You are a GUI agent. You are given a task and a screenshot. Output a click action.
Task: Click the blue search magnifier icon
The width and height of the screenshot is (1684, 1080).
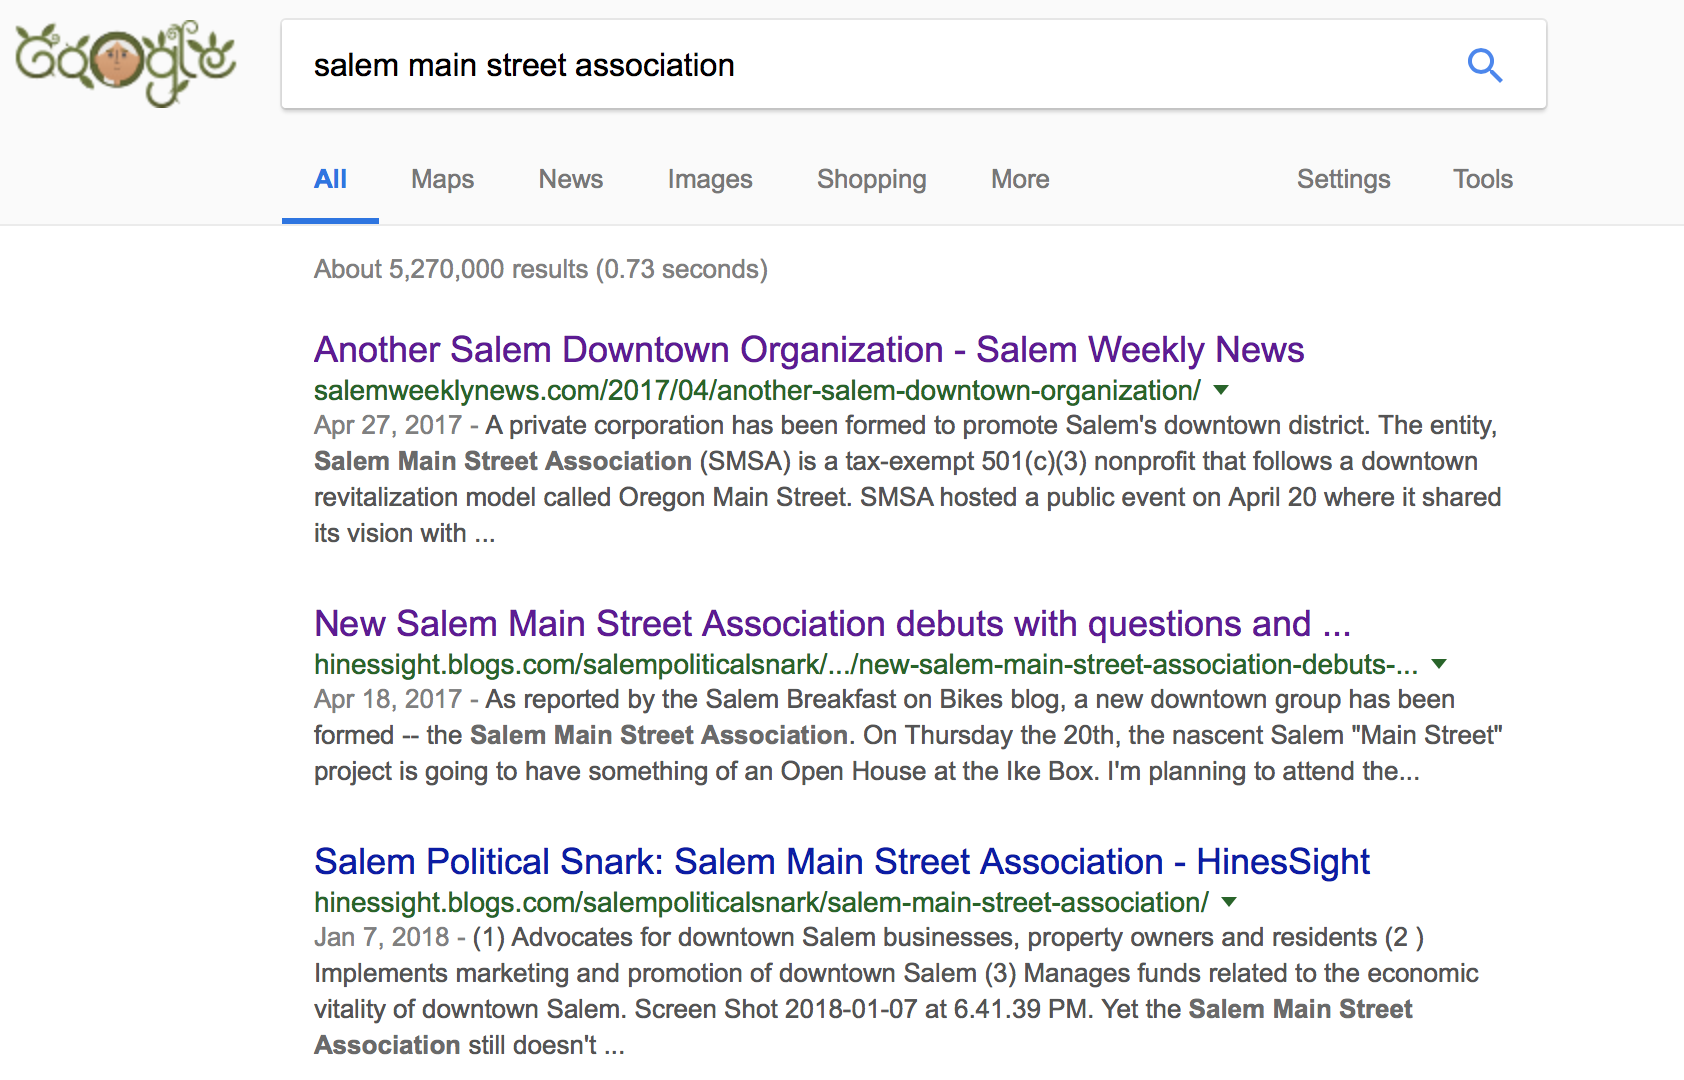coord(1484,66)
